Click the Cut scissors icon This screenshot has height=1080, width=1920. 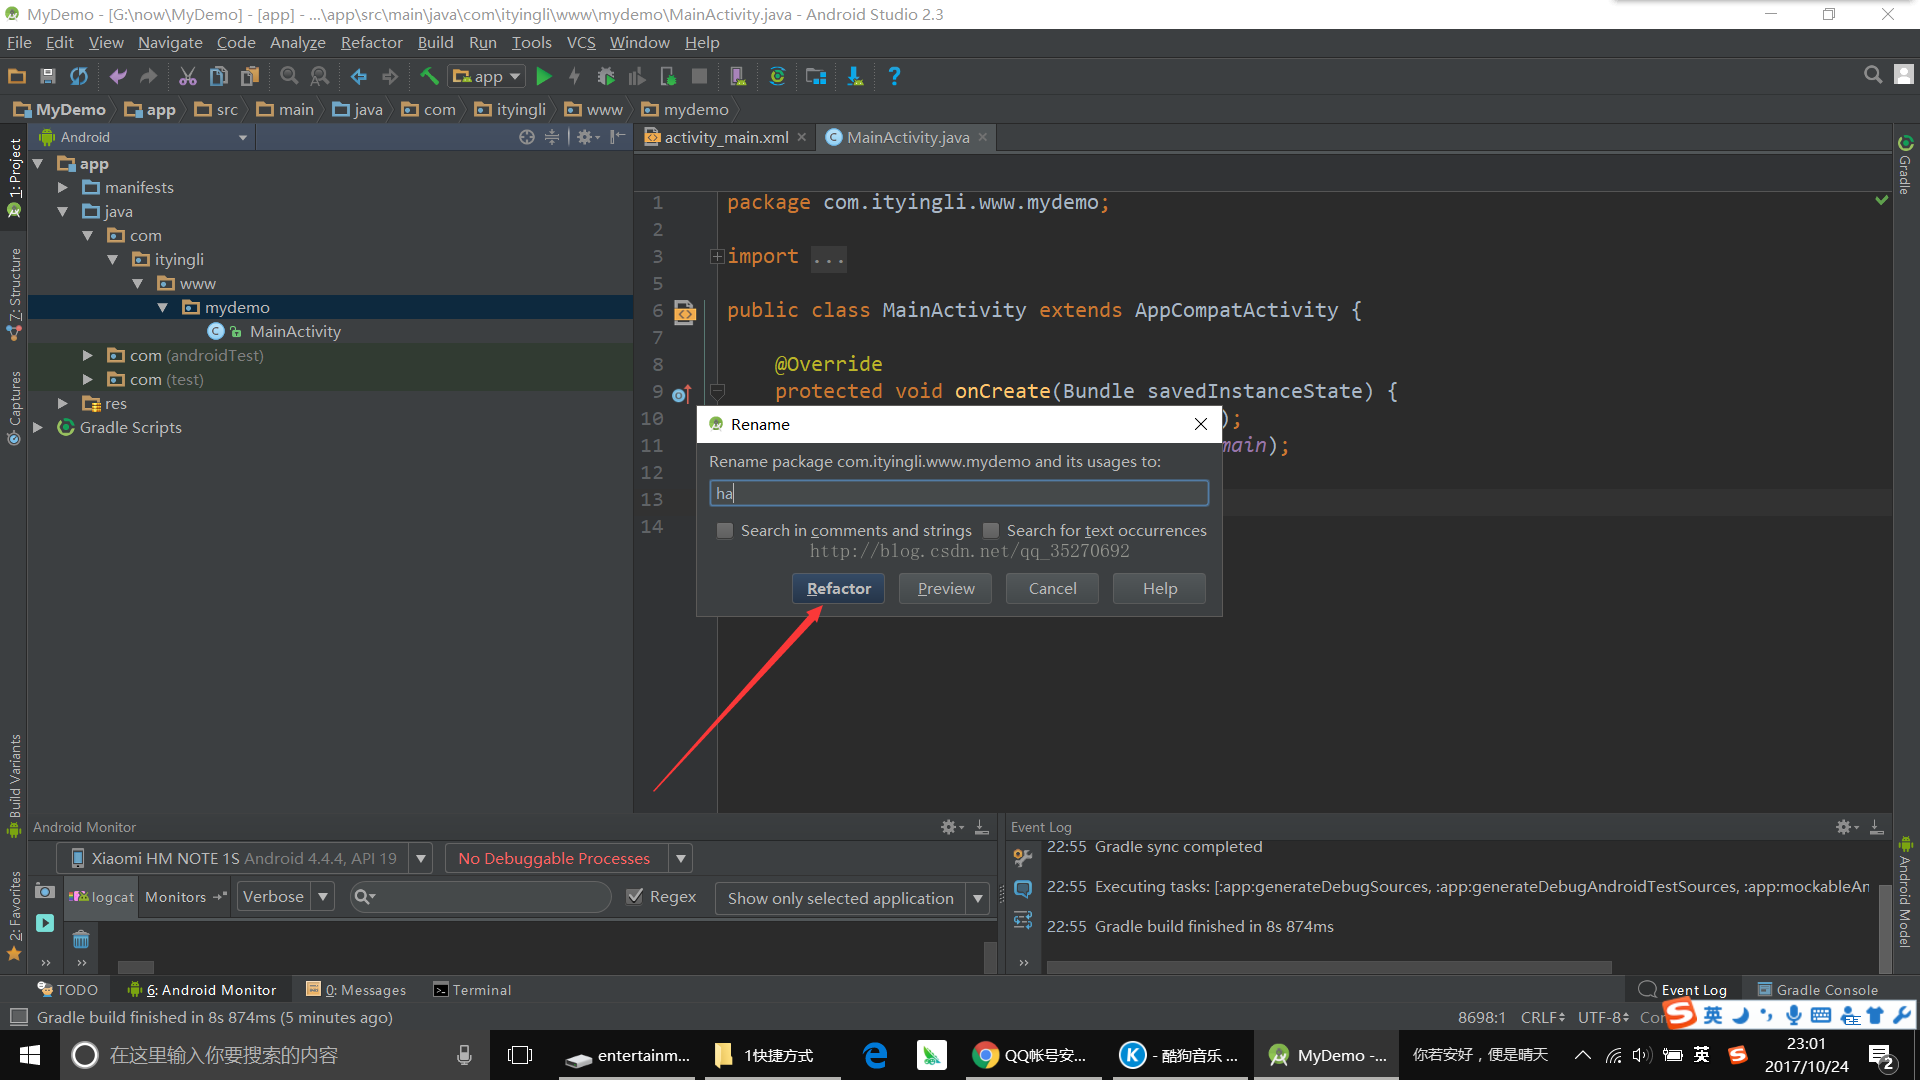(x=188, y=76)
